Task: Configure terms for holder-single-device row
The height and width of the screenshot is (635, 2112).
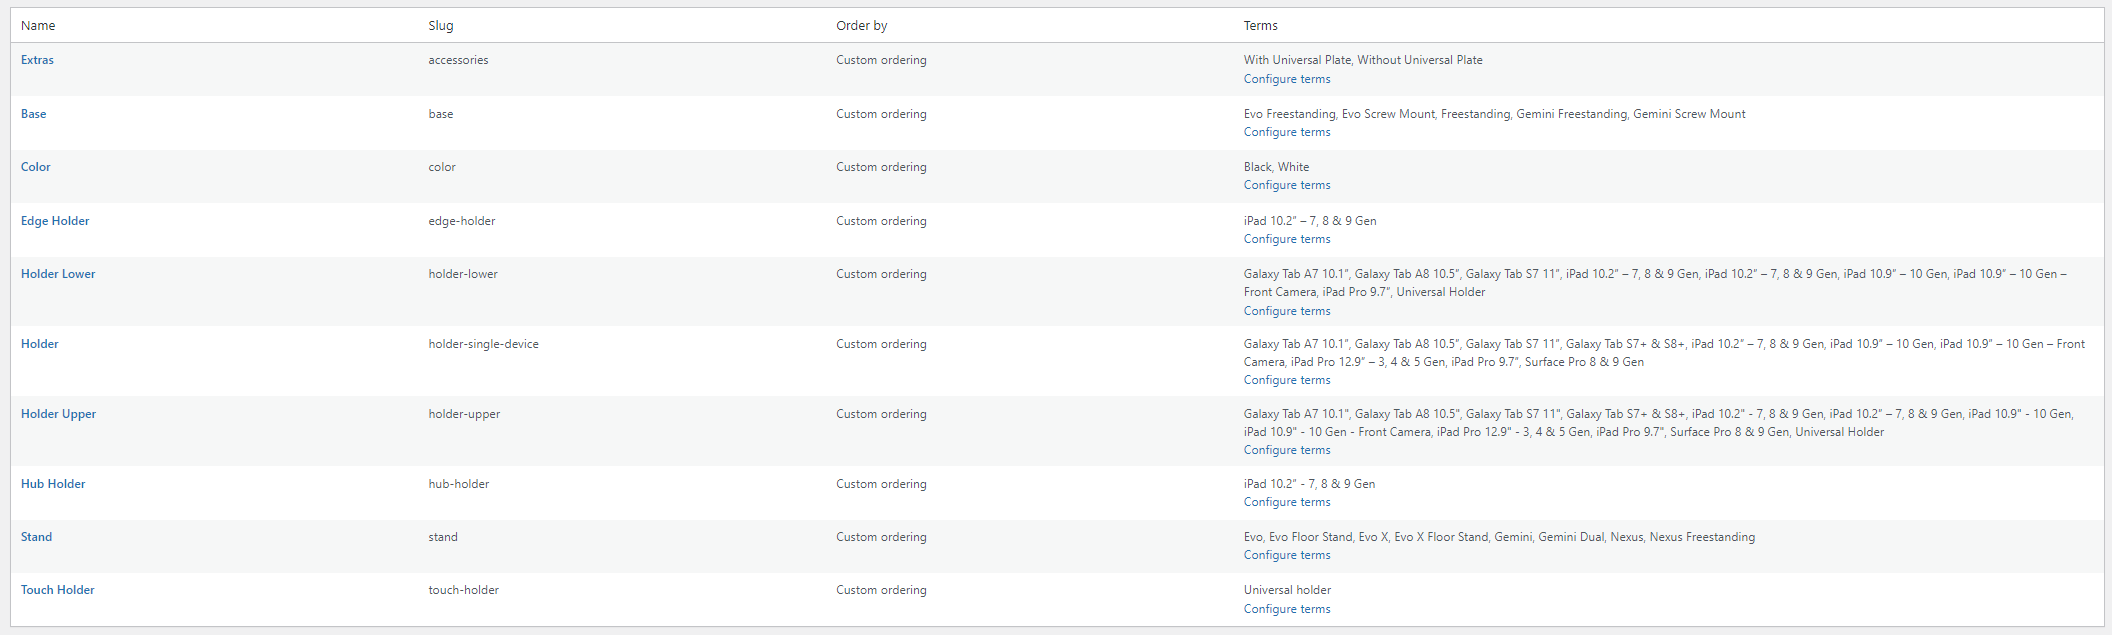Action: 1287,380
